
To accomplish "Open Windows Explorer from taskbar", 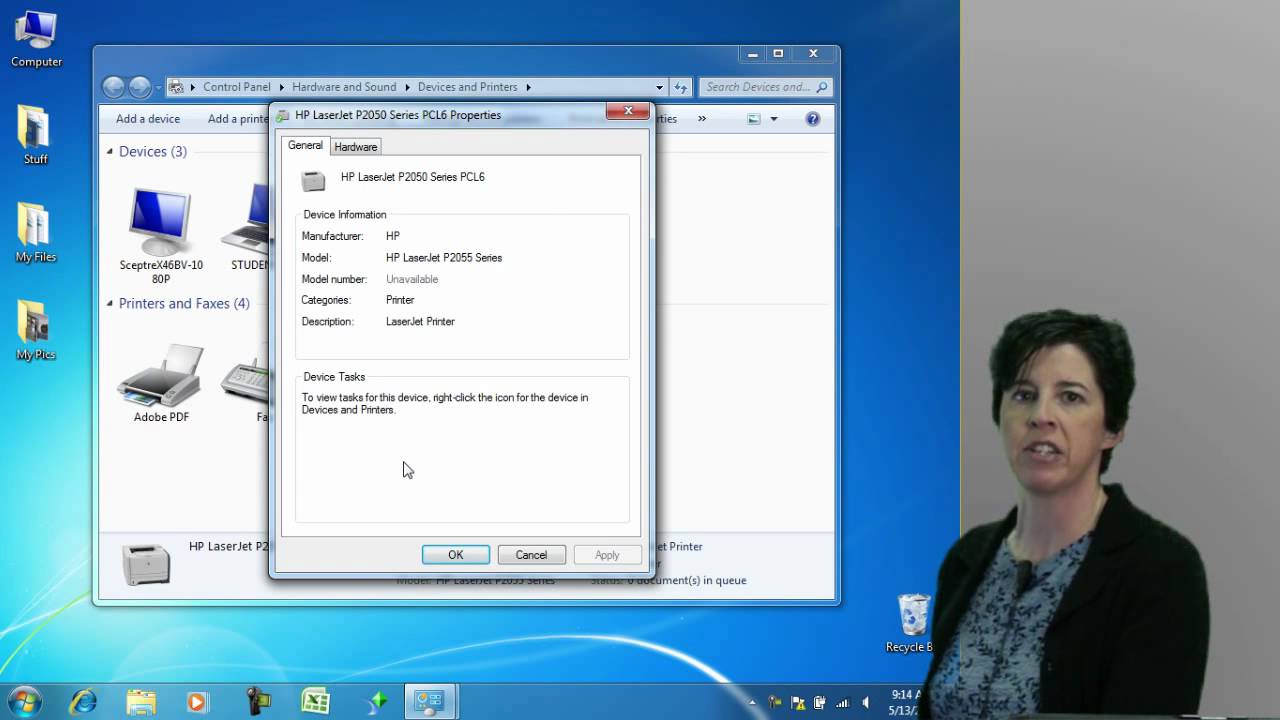I will pos(141,702).
